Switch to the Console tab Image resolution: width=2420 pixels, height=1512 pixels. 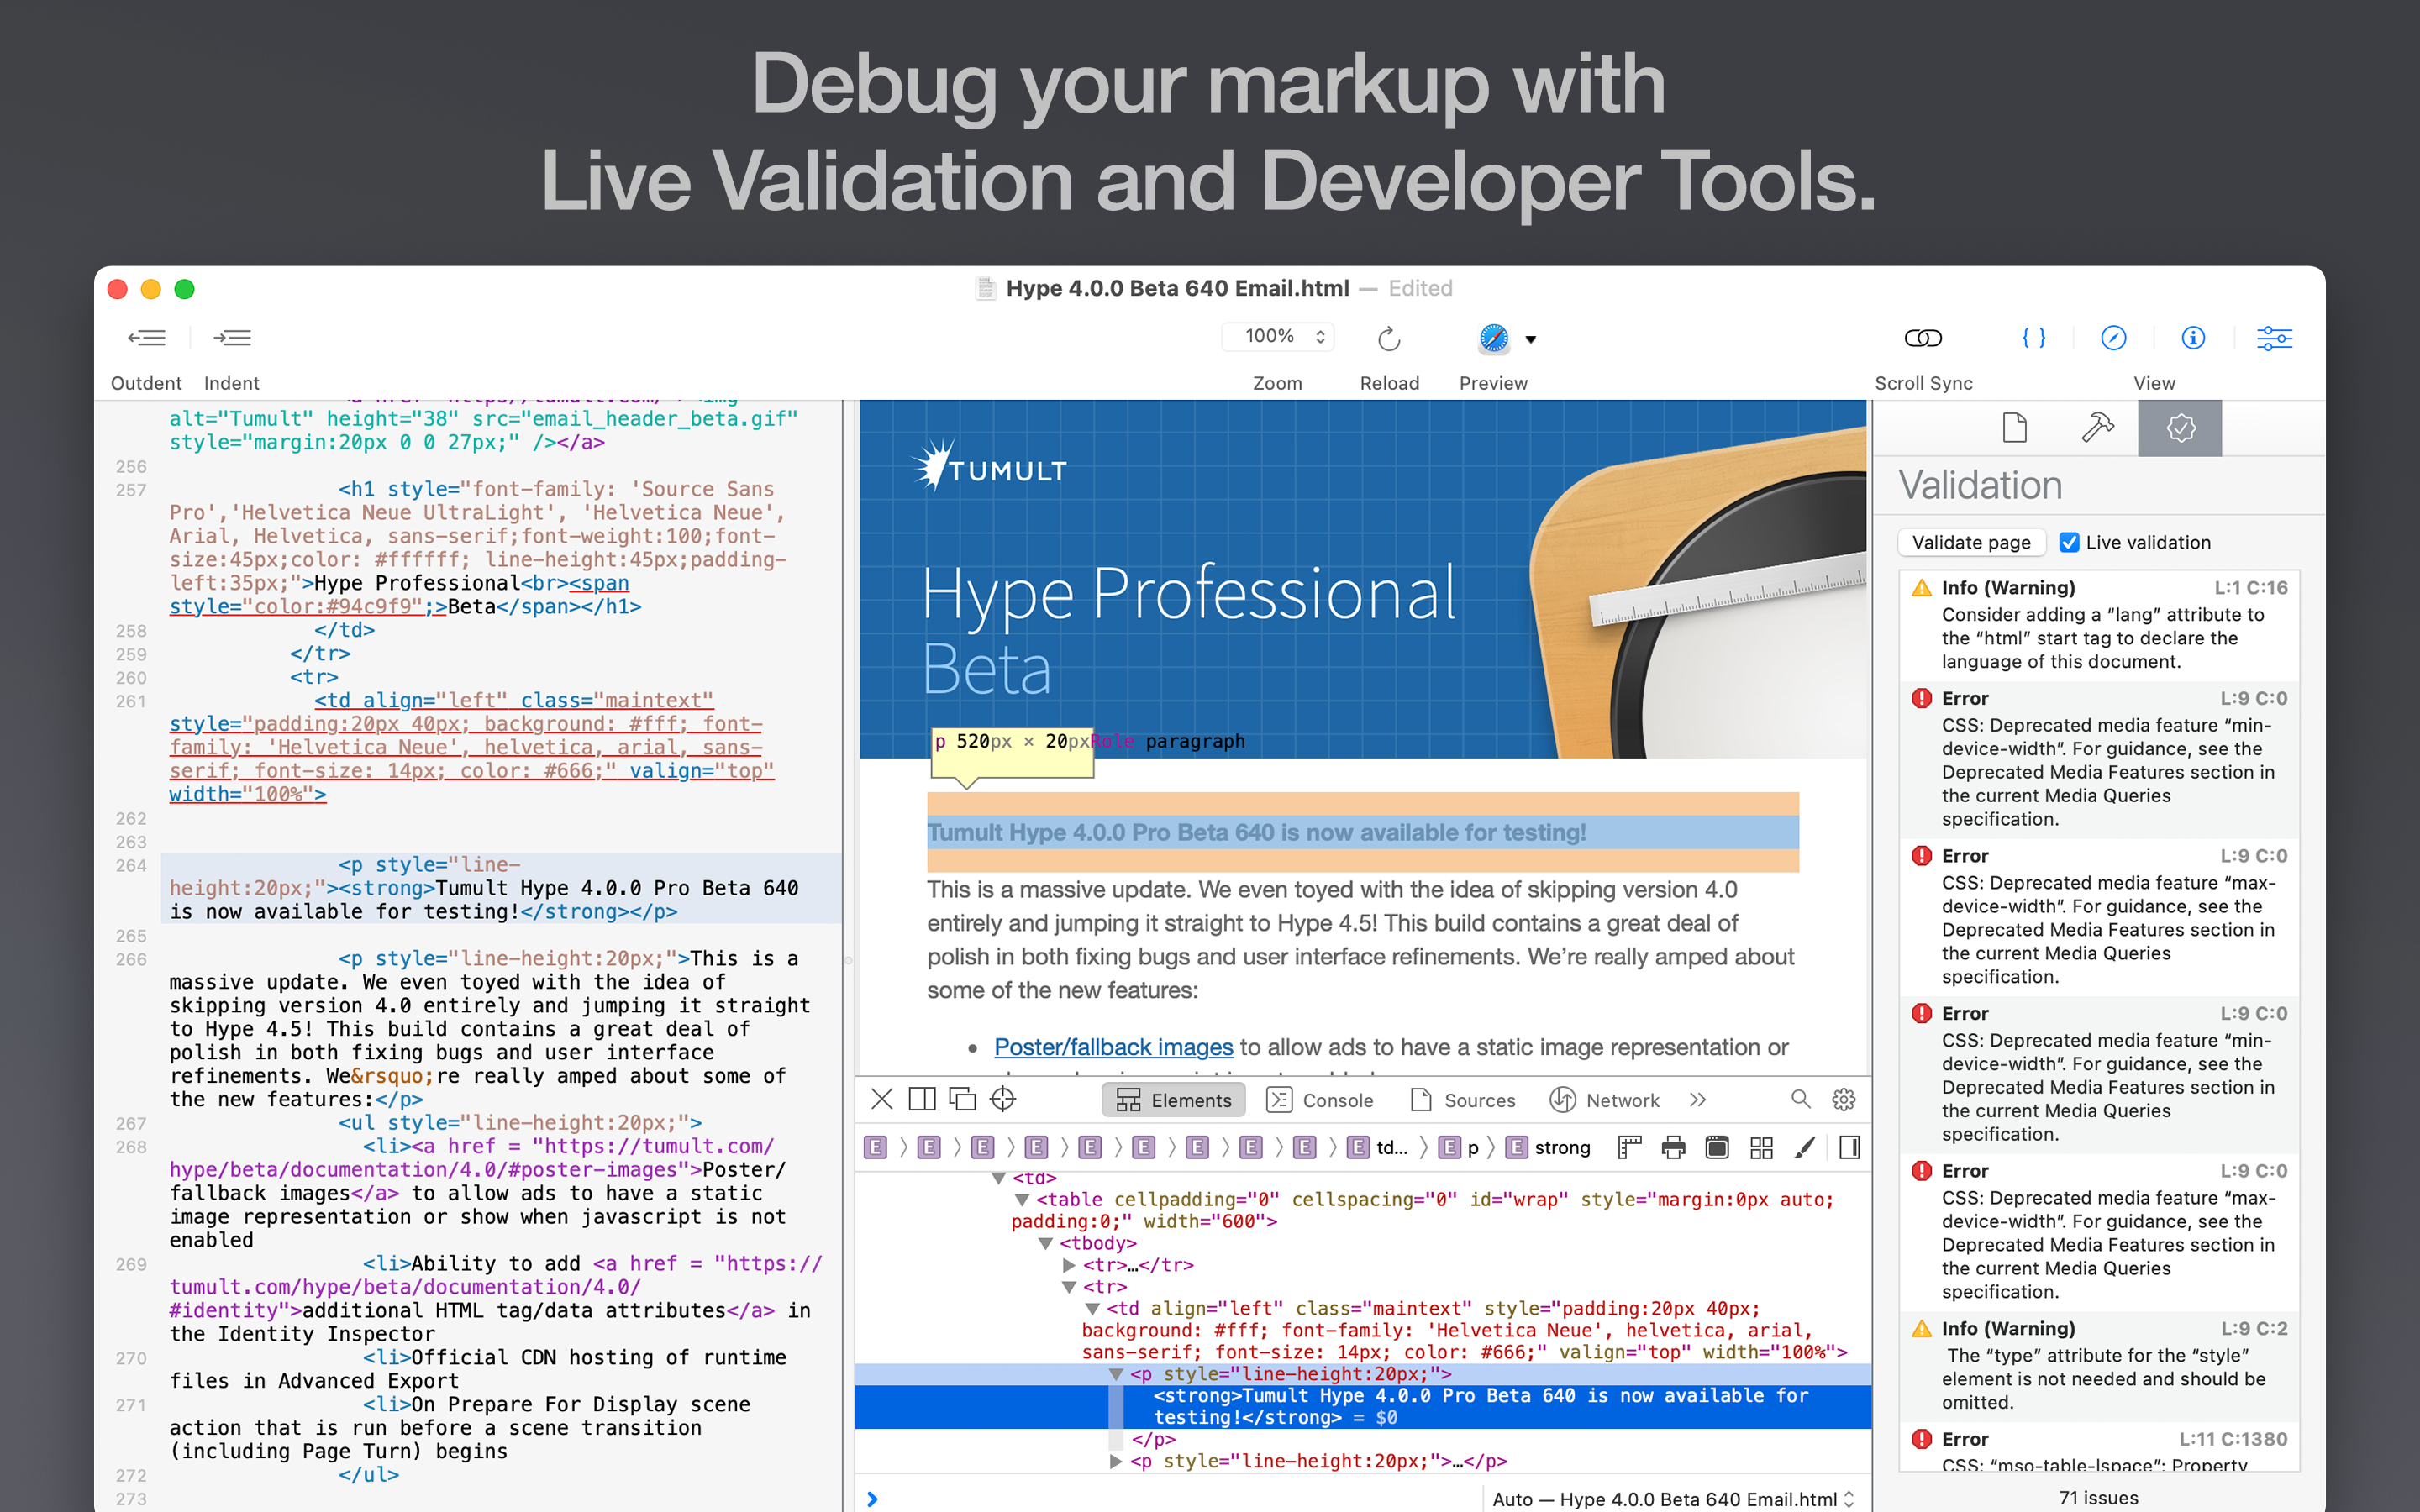click(1320, 1100)
